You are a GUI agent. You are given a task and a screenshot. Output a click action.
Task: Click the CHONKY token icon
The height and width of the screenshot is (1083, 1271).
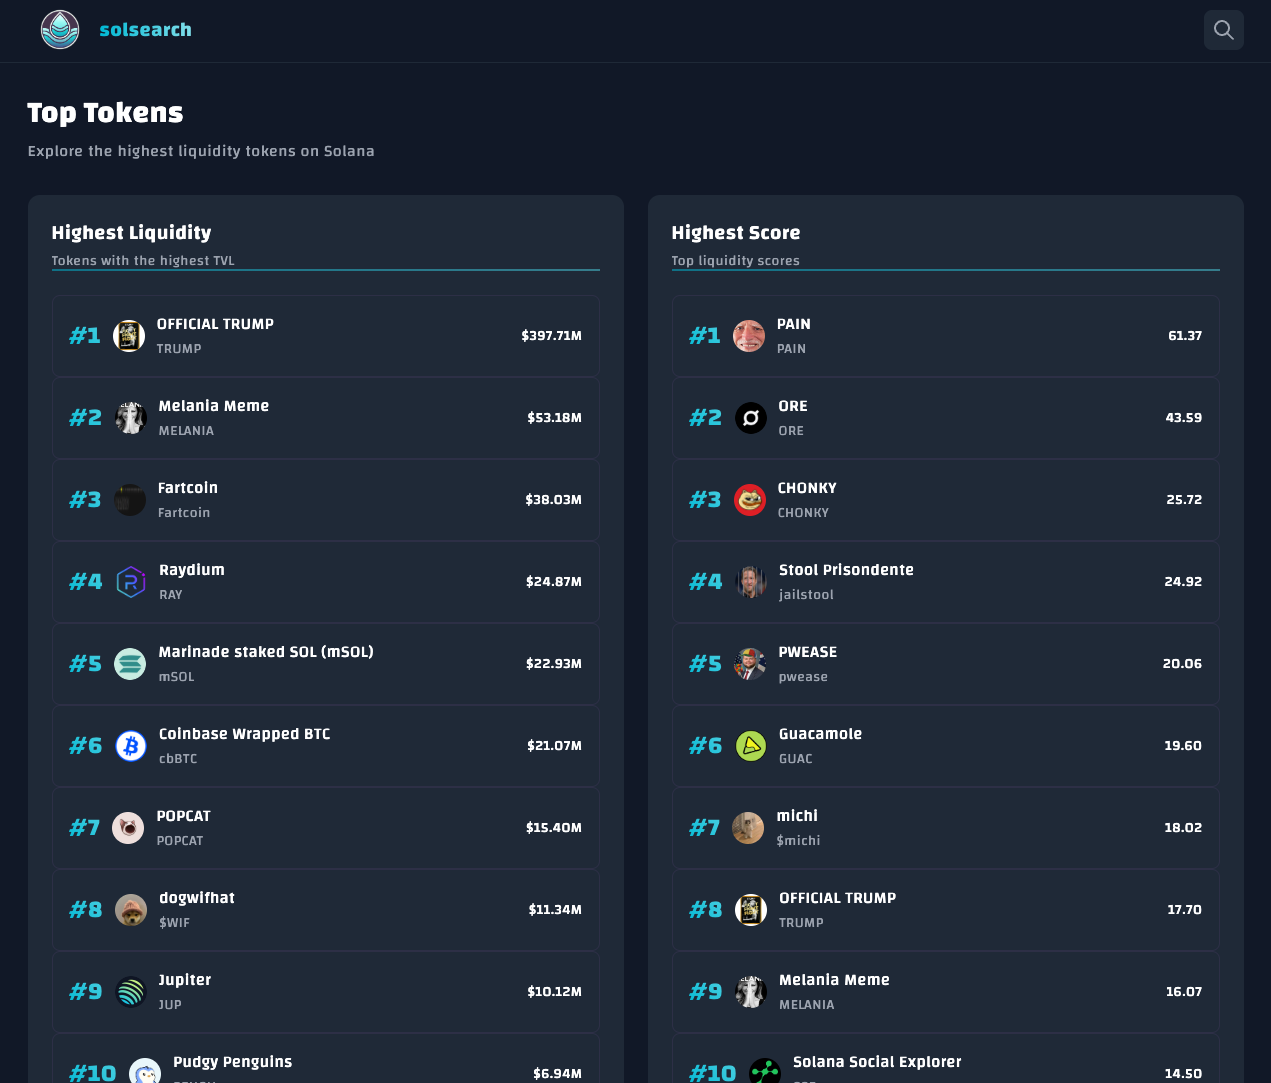pos(750,500)
